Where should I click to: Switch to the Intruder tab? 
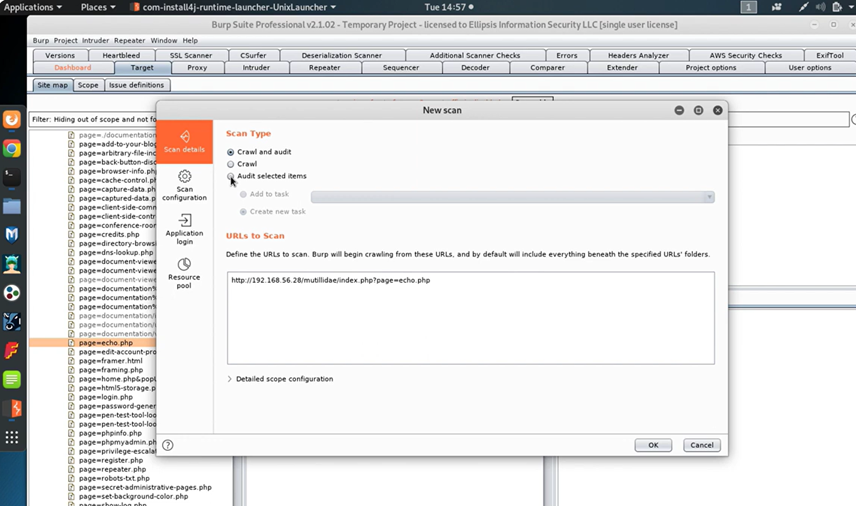pos(256,68)
